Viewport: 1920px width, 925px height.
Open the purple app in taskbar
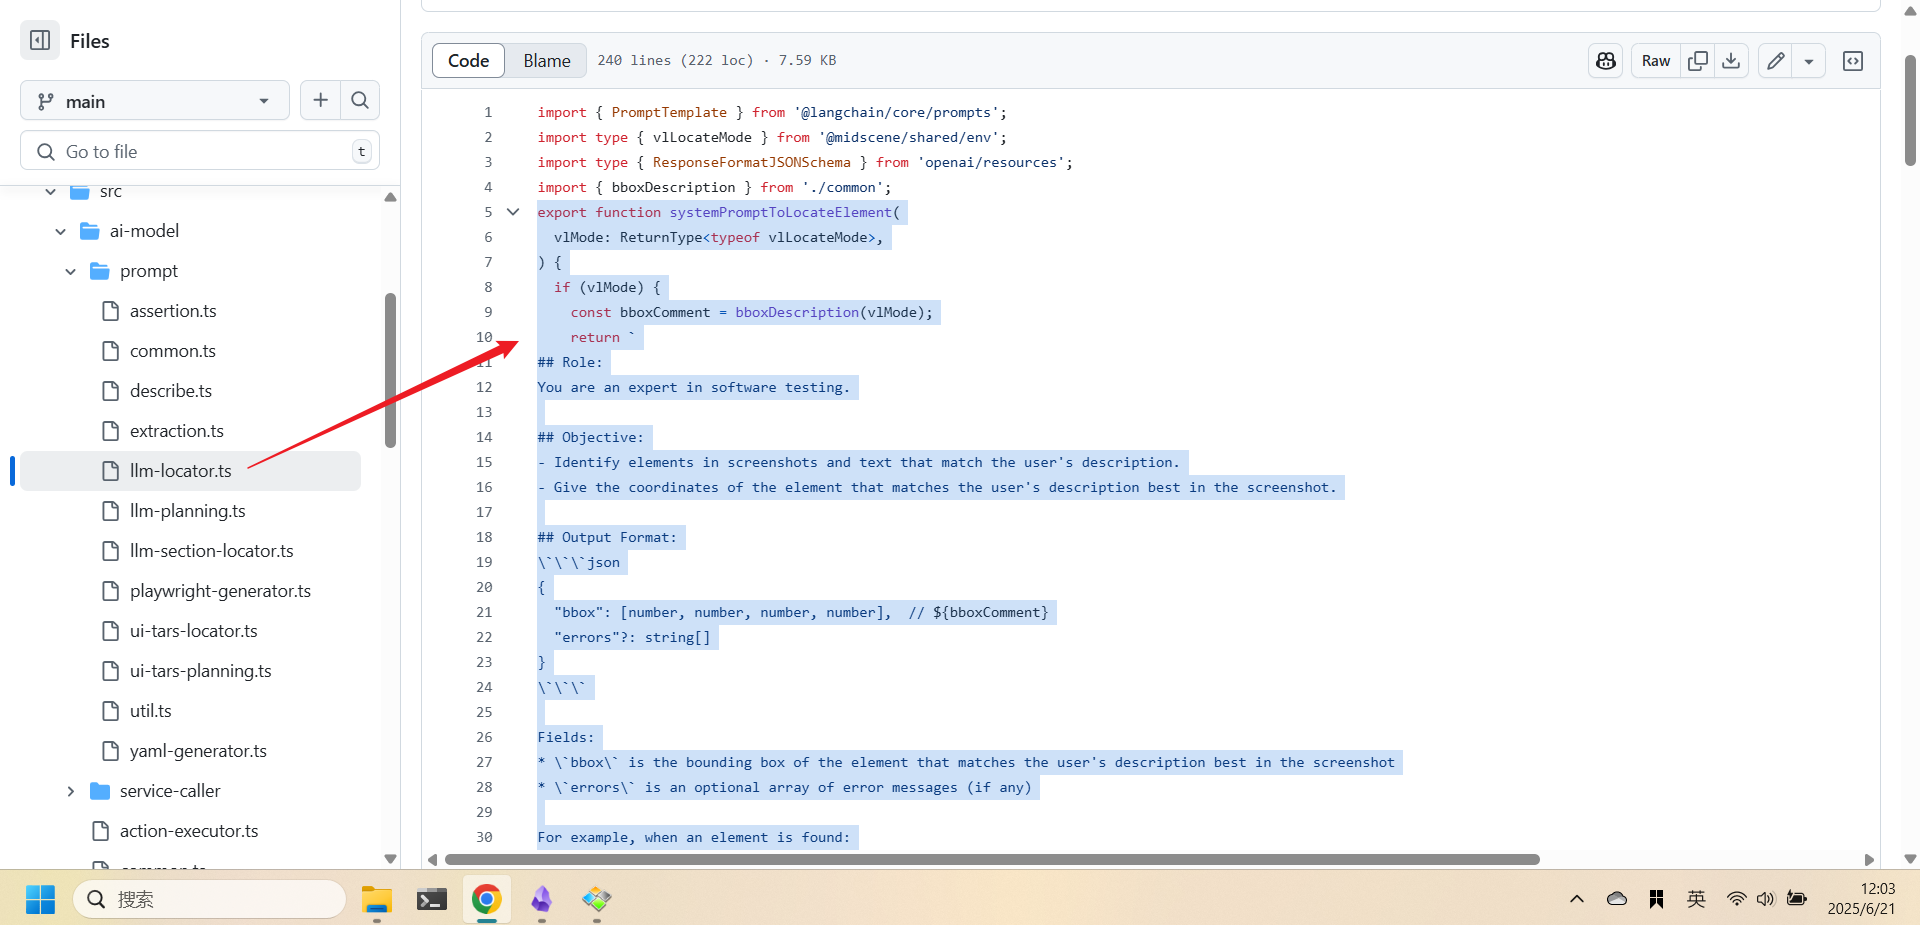(x=542, y=899)
